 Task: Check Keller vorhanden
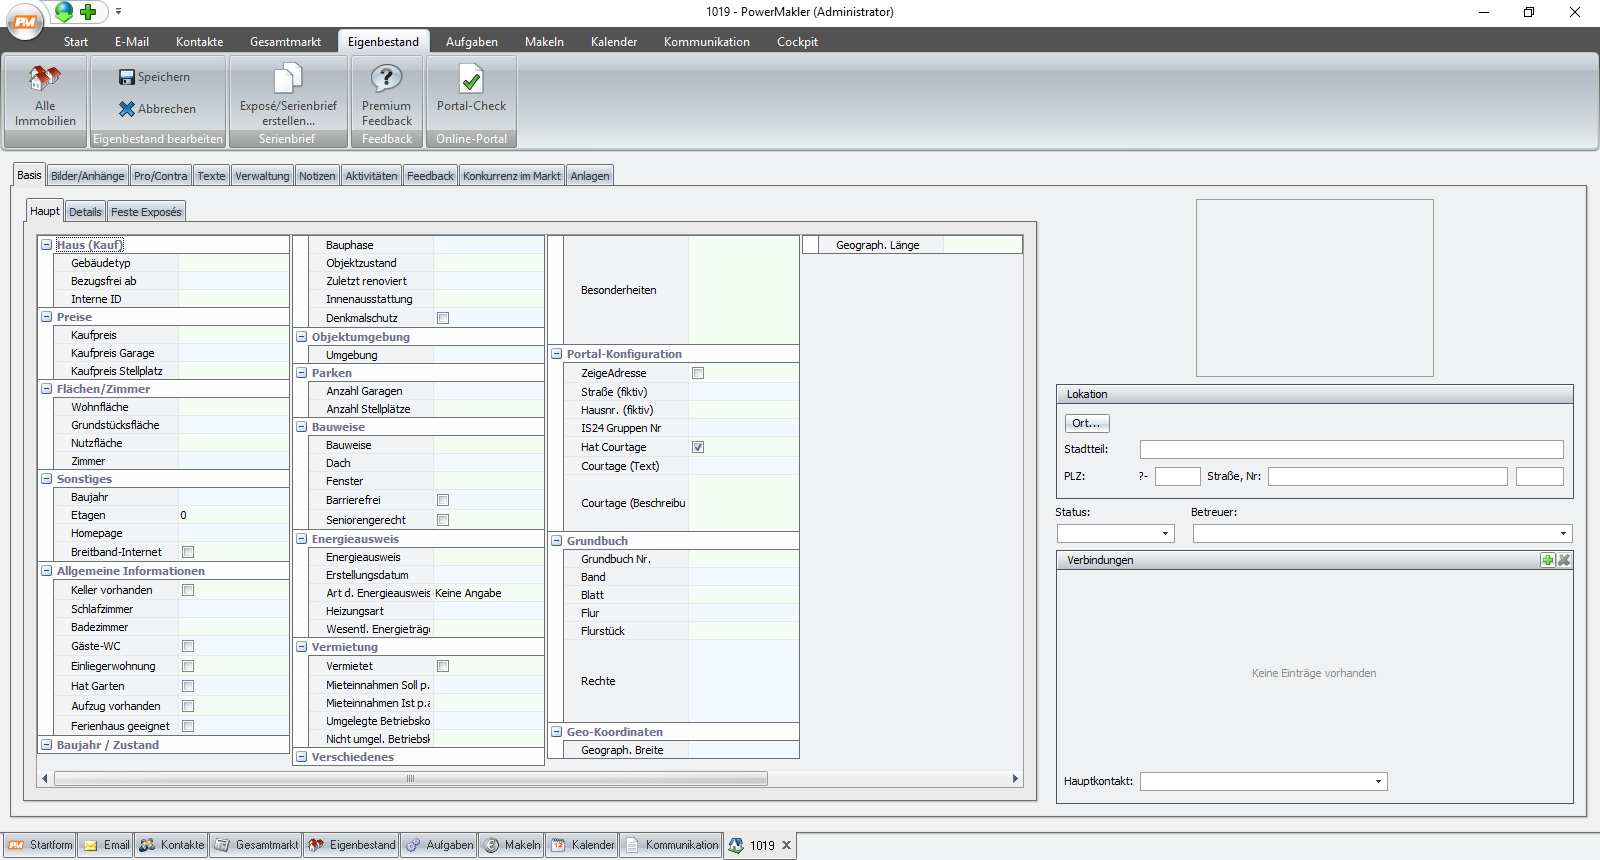(x=188, y=590)
